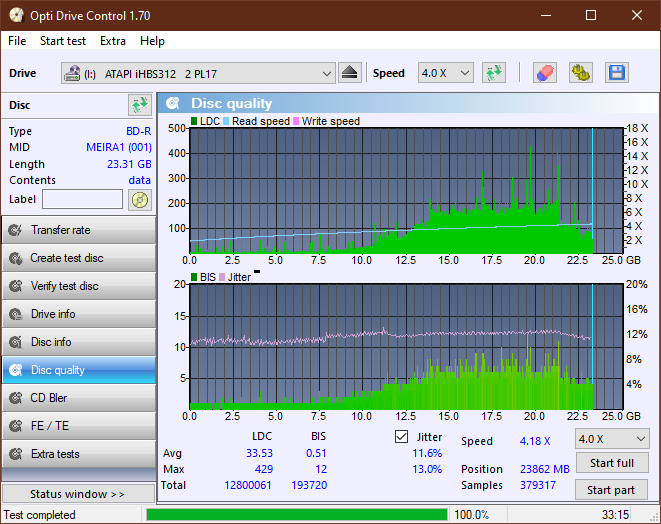Viewport: 661px width, 524px height.
Task: Click the Start part button
Action: pyautogui.click(x=611, y=490)
